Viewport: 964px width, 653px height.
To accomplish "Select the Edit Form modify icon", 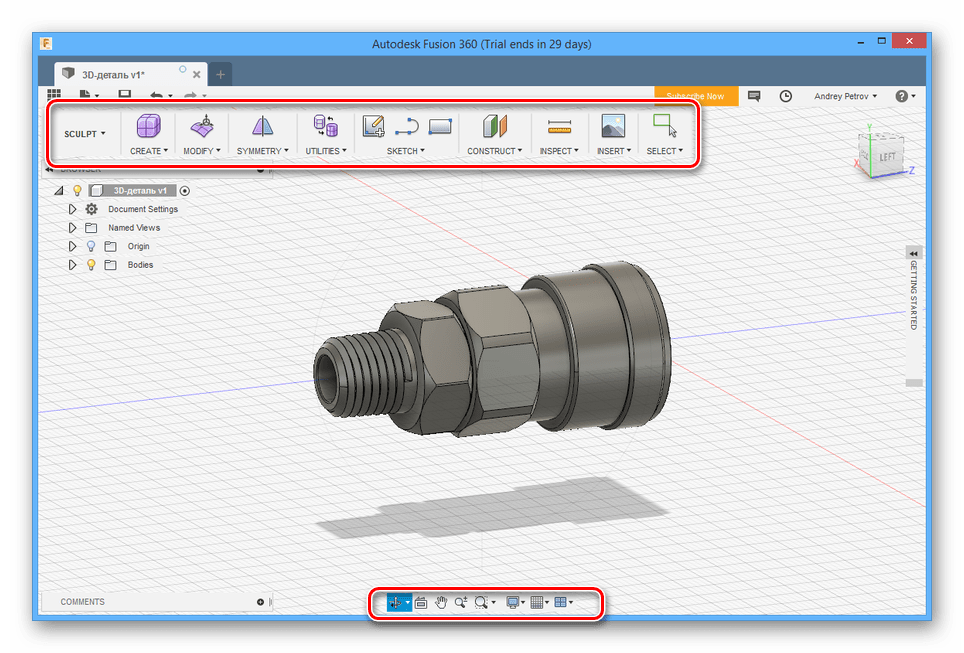I will coord(202,126).
